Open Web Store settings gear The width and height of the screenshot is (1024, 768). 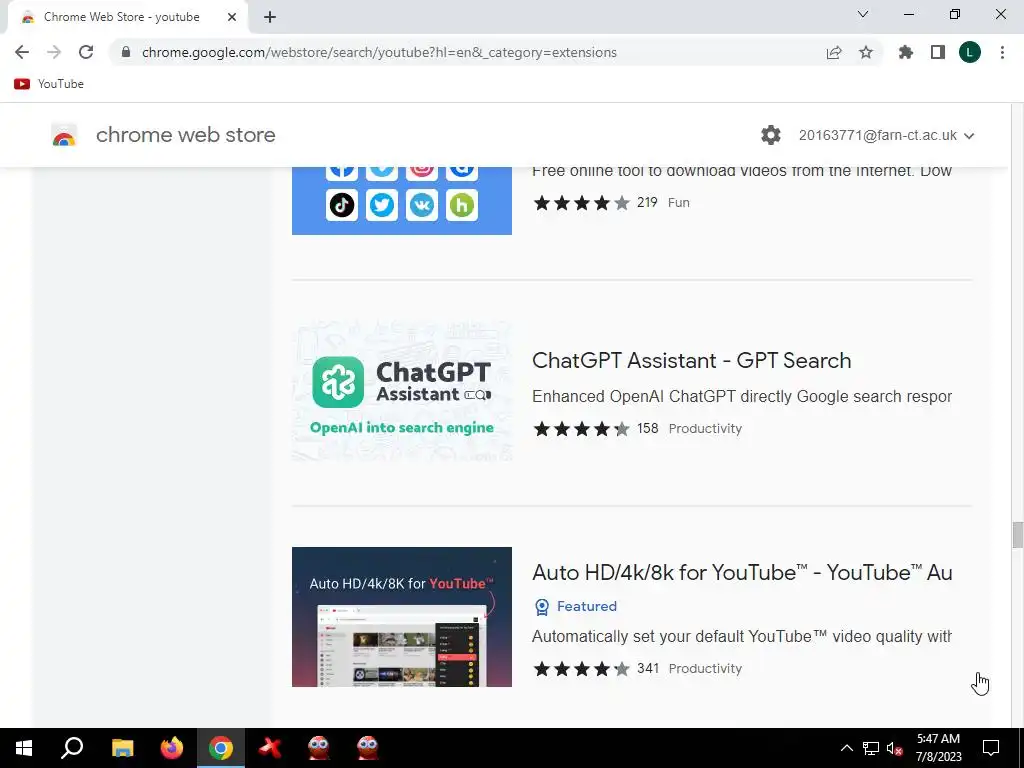coord(771,135)
